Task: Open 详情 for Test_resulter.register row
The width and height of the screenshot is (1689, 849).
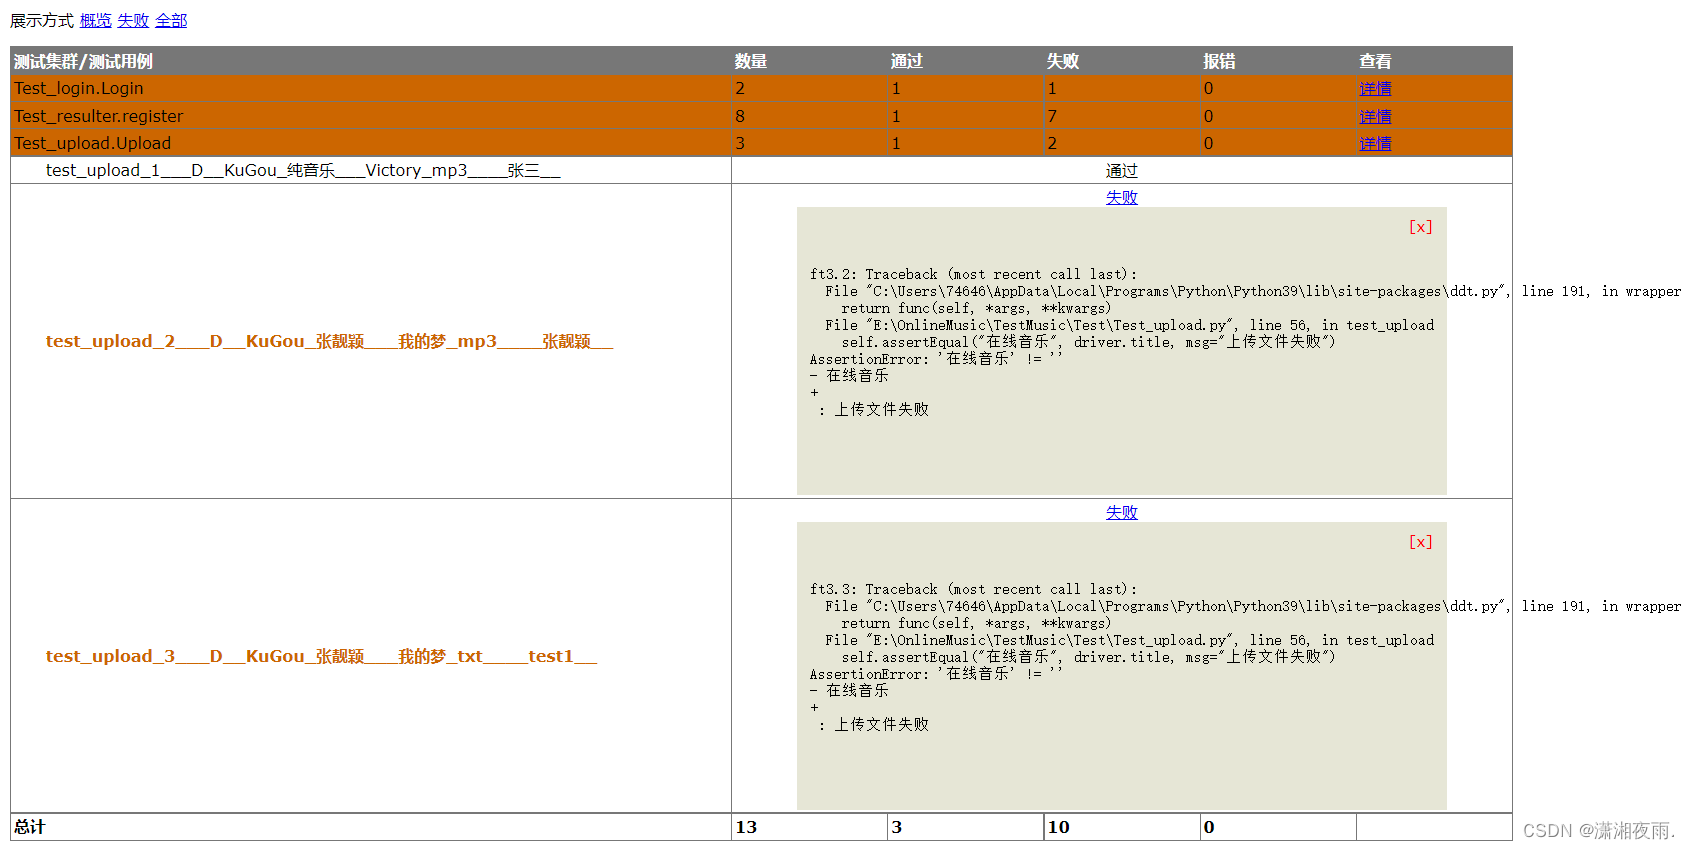Action: coord(1375,116)
